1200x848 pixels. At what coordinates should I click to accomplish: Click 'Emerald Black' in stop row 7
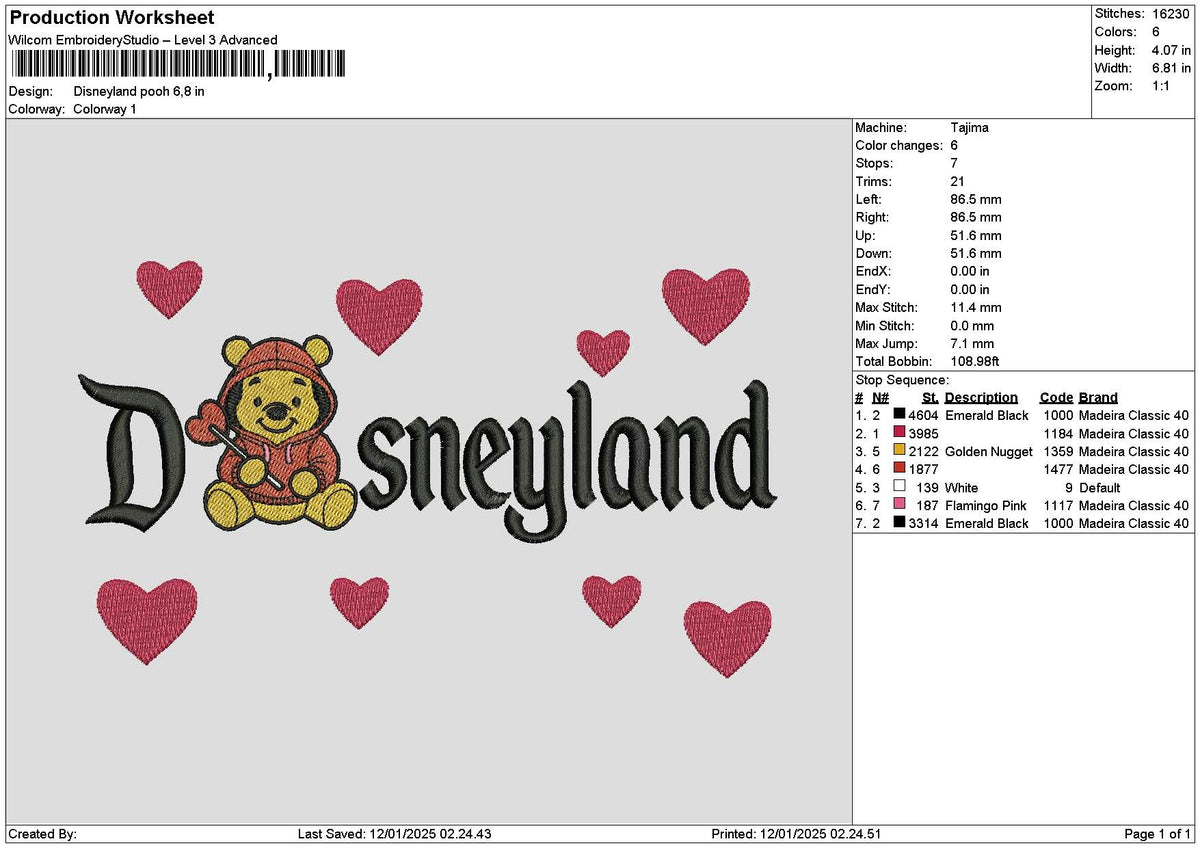pyautogui.click(x=987, y=524)
